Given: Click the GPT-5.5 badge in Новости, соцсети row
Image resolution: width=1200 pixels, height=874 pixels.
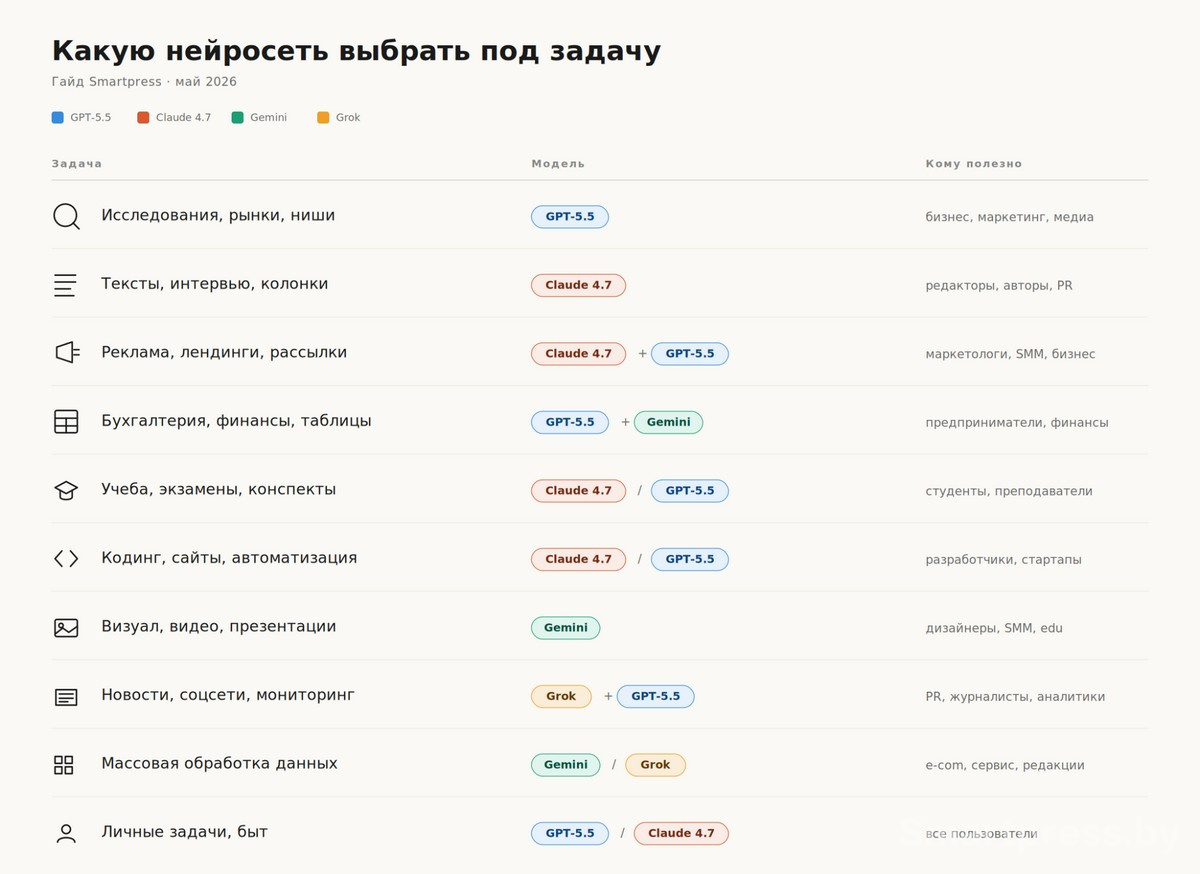Looking at the screenshot, I should tap(655, 697).
